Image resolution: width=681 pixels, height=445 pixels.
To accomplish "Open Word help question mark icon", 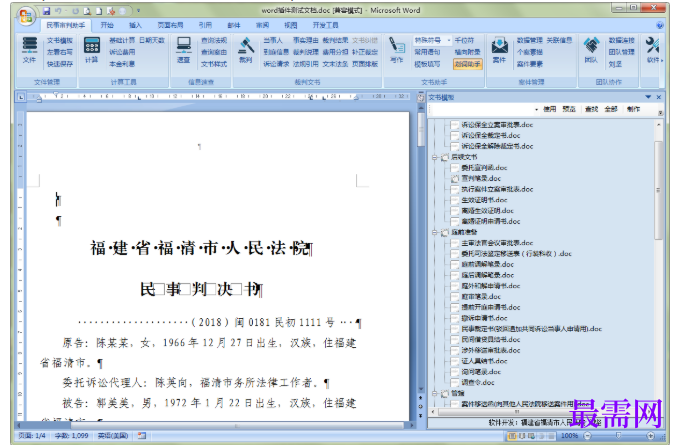I will [660, 25].
